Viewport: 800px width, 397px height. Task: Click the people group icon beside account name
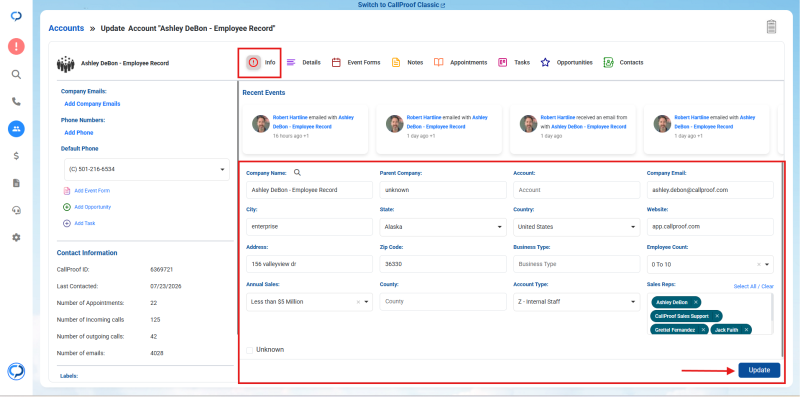pyautogui.click(x=66, y=63)
